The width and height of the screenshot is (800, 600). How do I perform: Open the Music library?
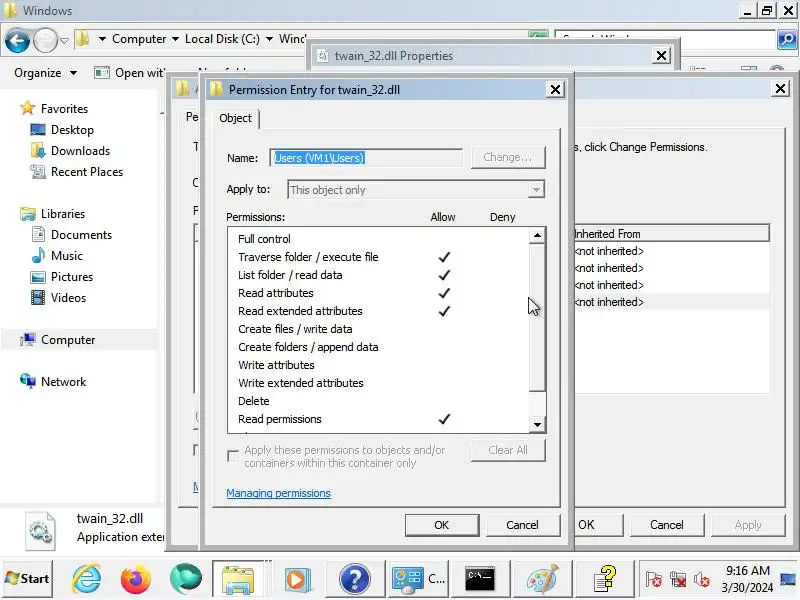point(66,255)
